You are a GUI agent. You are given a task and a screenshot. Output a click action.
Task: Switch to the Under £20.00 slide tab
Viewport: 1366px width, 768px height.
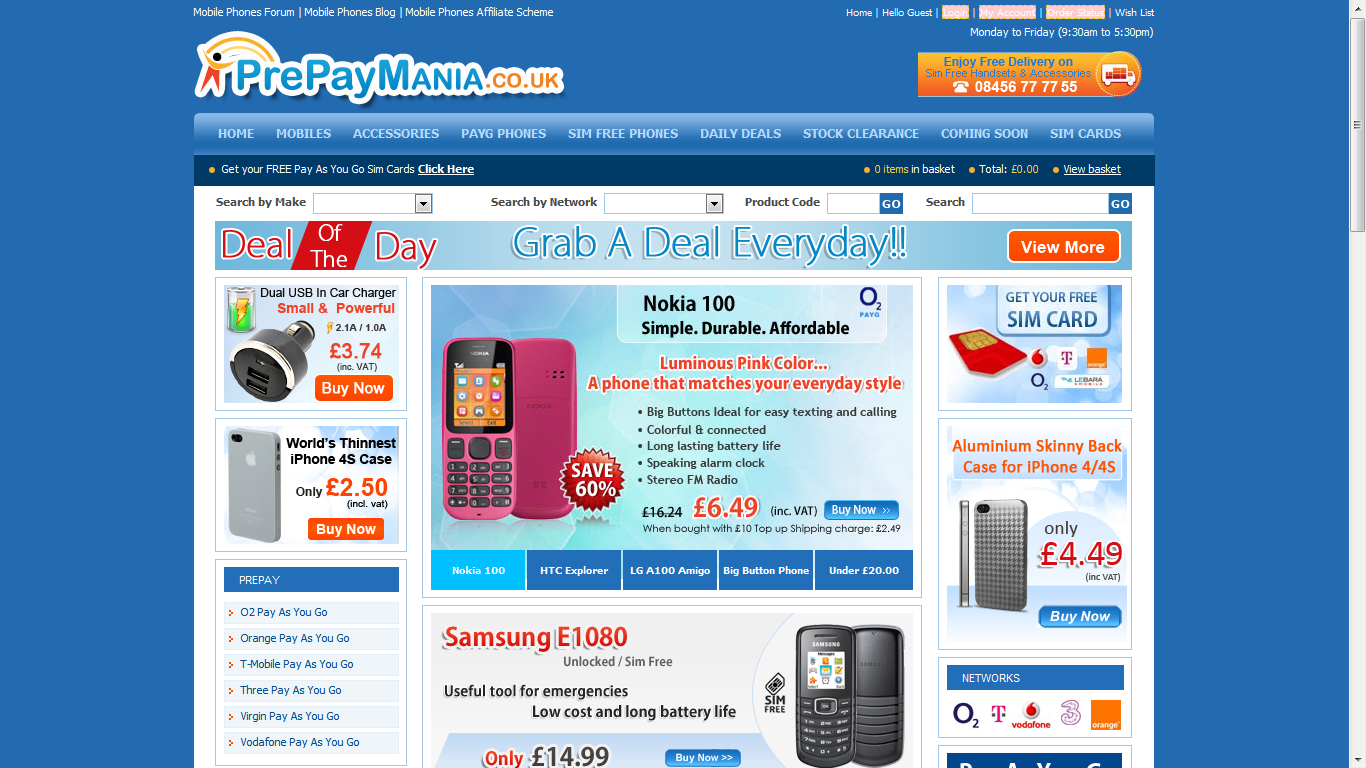tap(864, 570)
